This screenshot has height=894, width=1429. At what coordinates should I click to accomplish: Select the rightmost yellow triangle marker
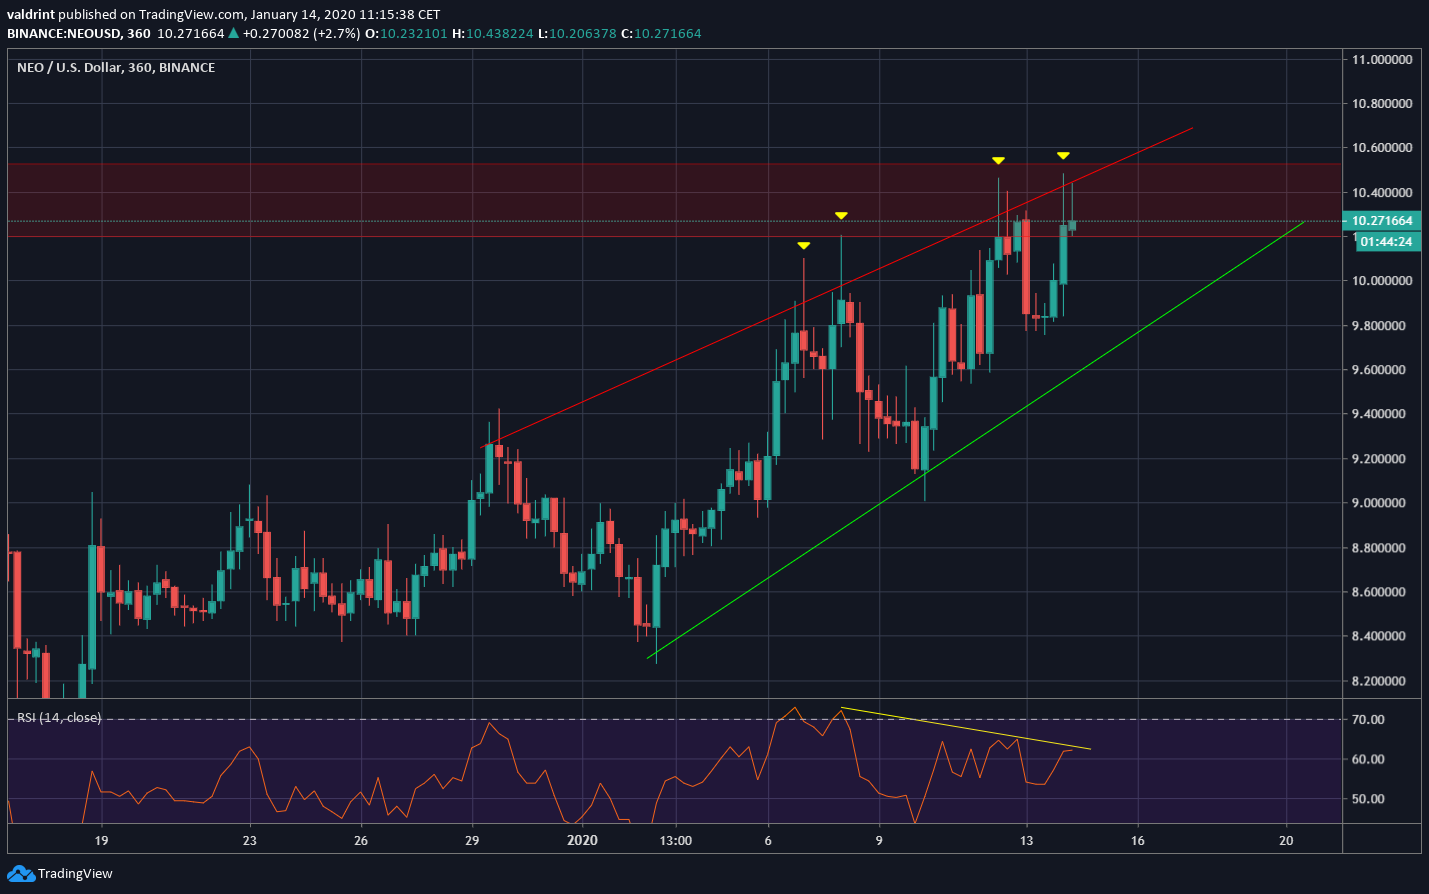coord(1063,155)
